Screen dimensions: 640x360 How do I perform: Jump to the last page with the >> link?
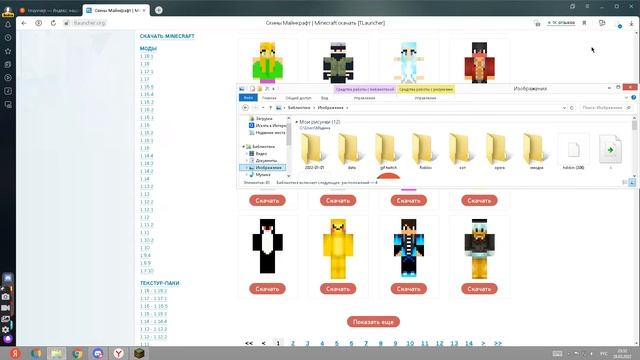(498, 344)
